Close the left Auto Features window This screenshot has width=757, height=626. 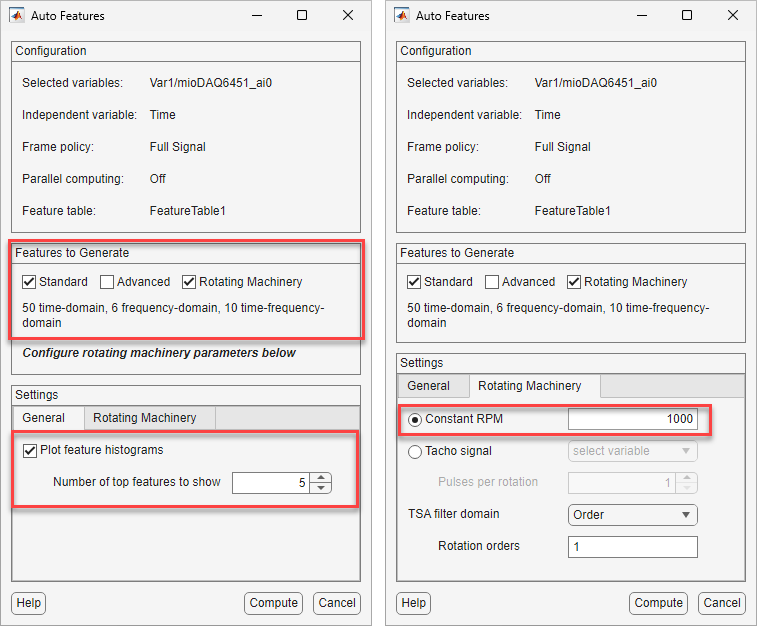tap(348, 15)
